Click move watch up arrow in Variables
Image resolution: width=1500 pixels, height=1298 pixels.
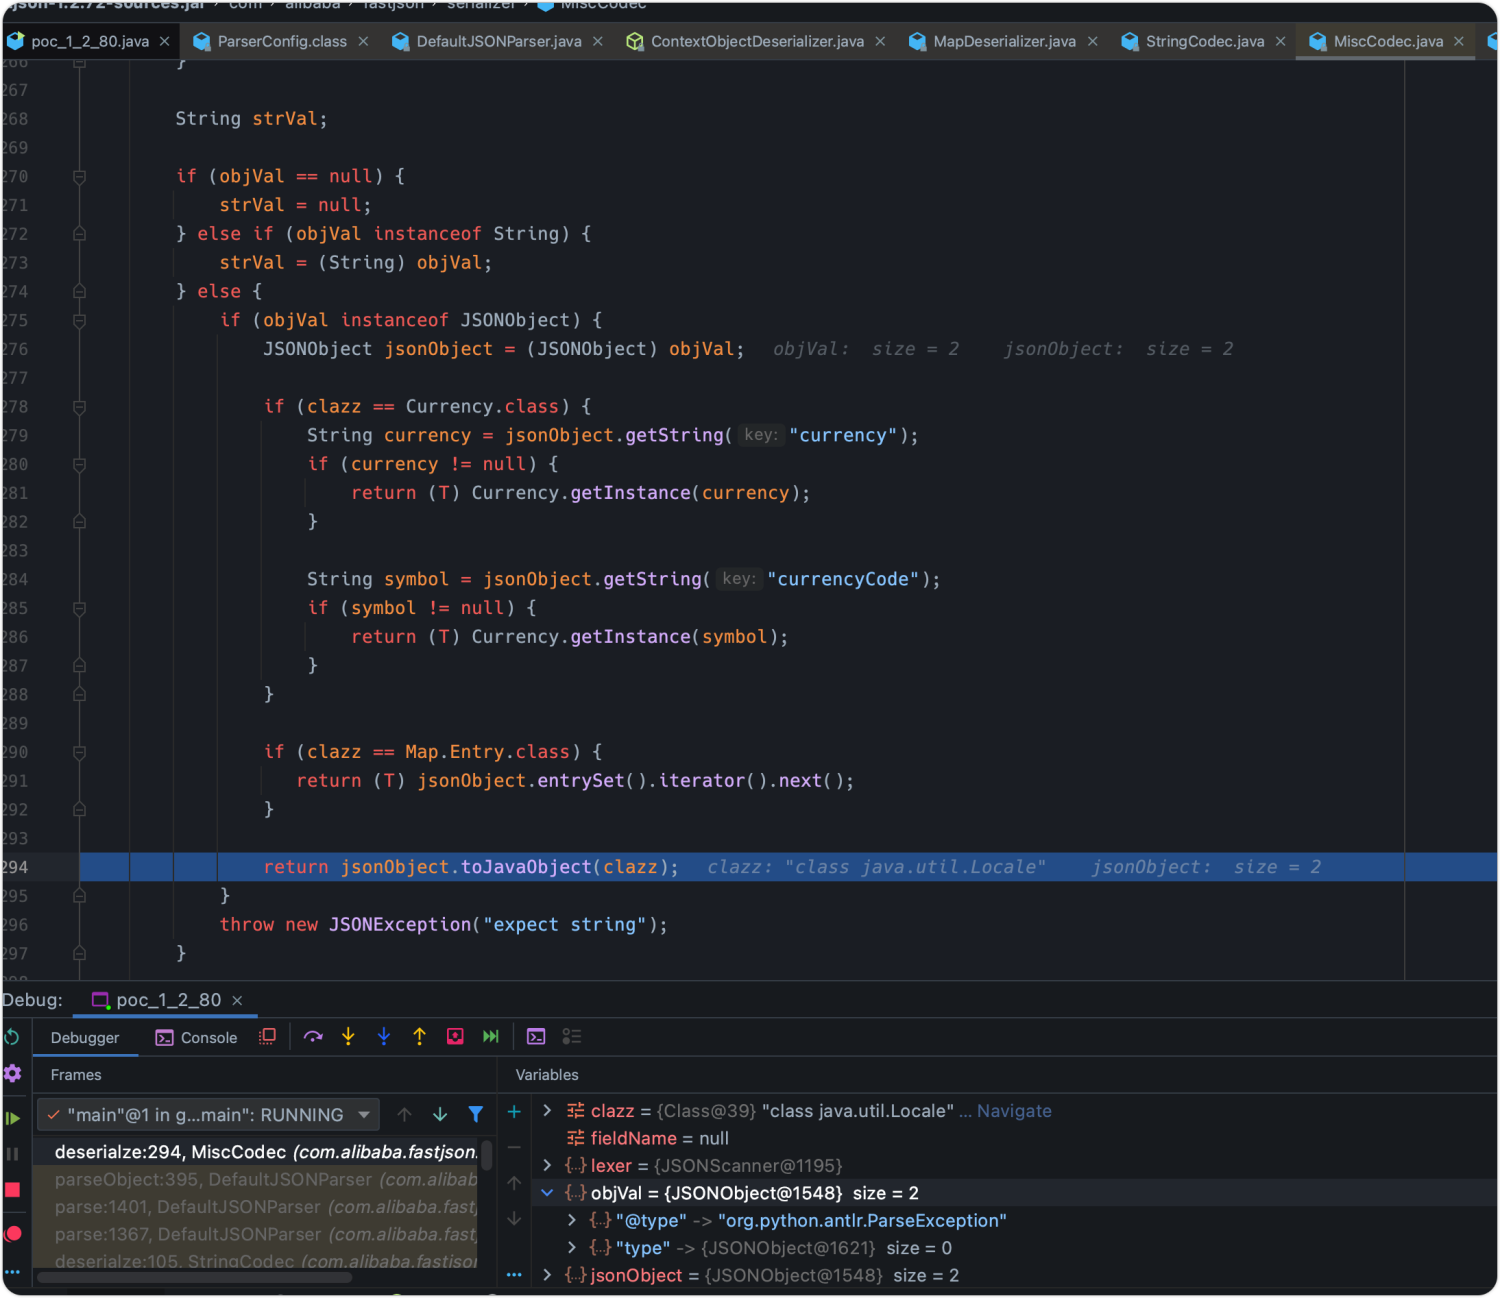click(514, 1183)
